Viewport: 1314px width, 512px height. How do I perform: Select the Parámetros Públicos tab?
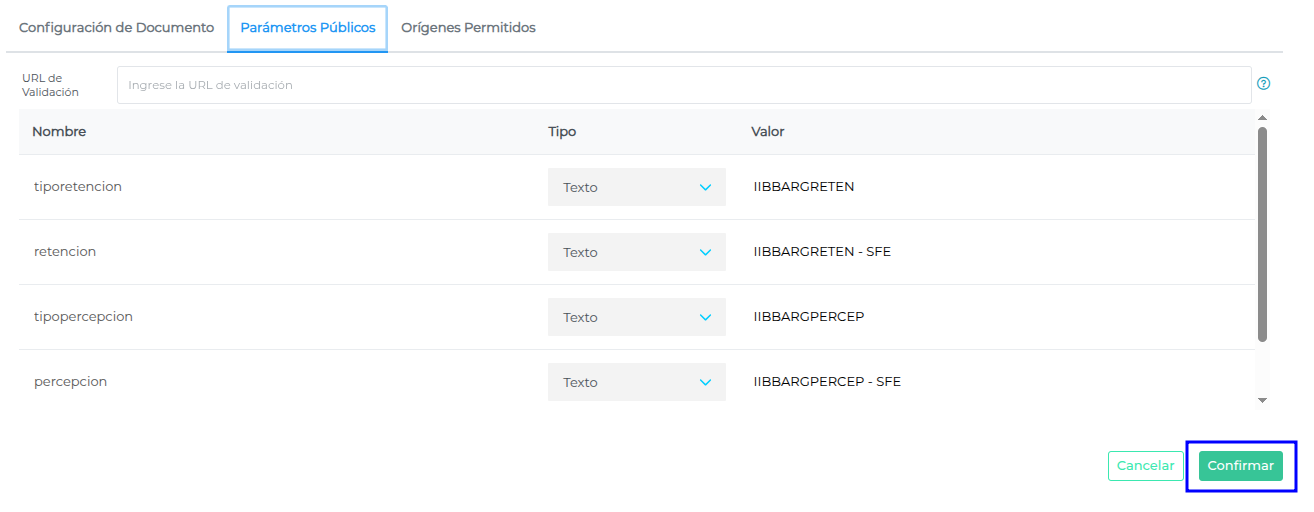[x=308, y=28]
